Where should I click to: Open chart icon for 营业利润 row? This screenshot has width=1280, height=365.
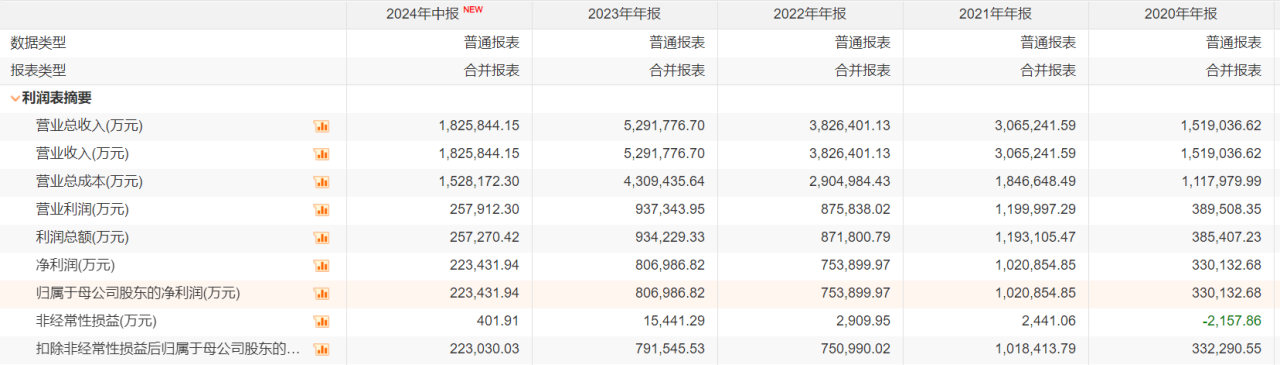pos(321,210)
